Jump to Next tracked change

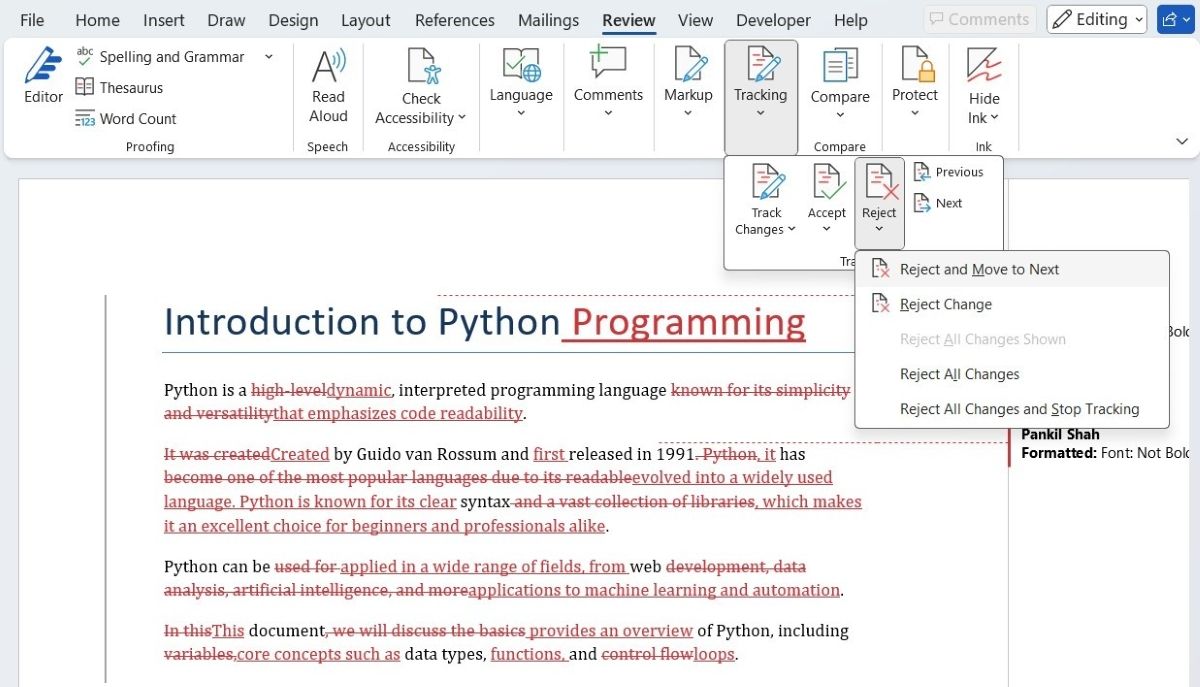pos(938,203)
